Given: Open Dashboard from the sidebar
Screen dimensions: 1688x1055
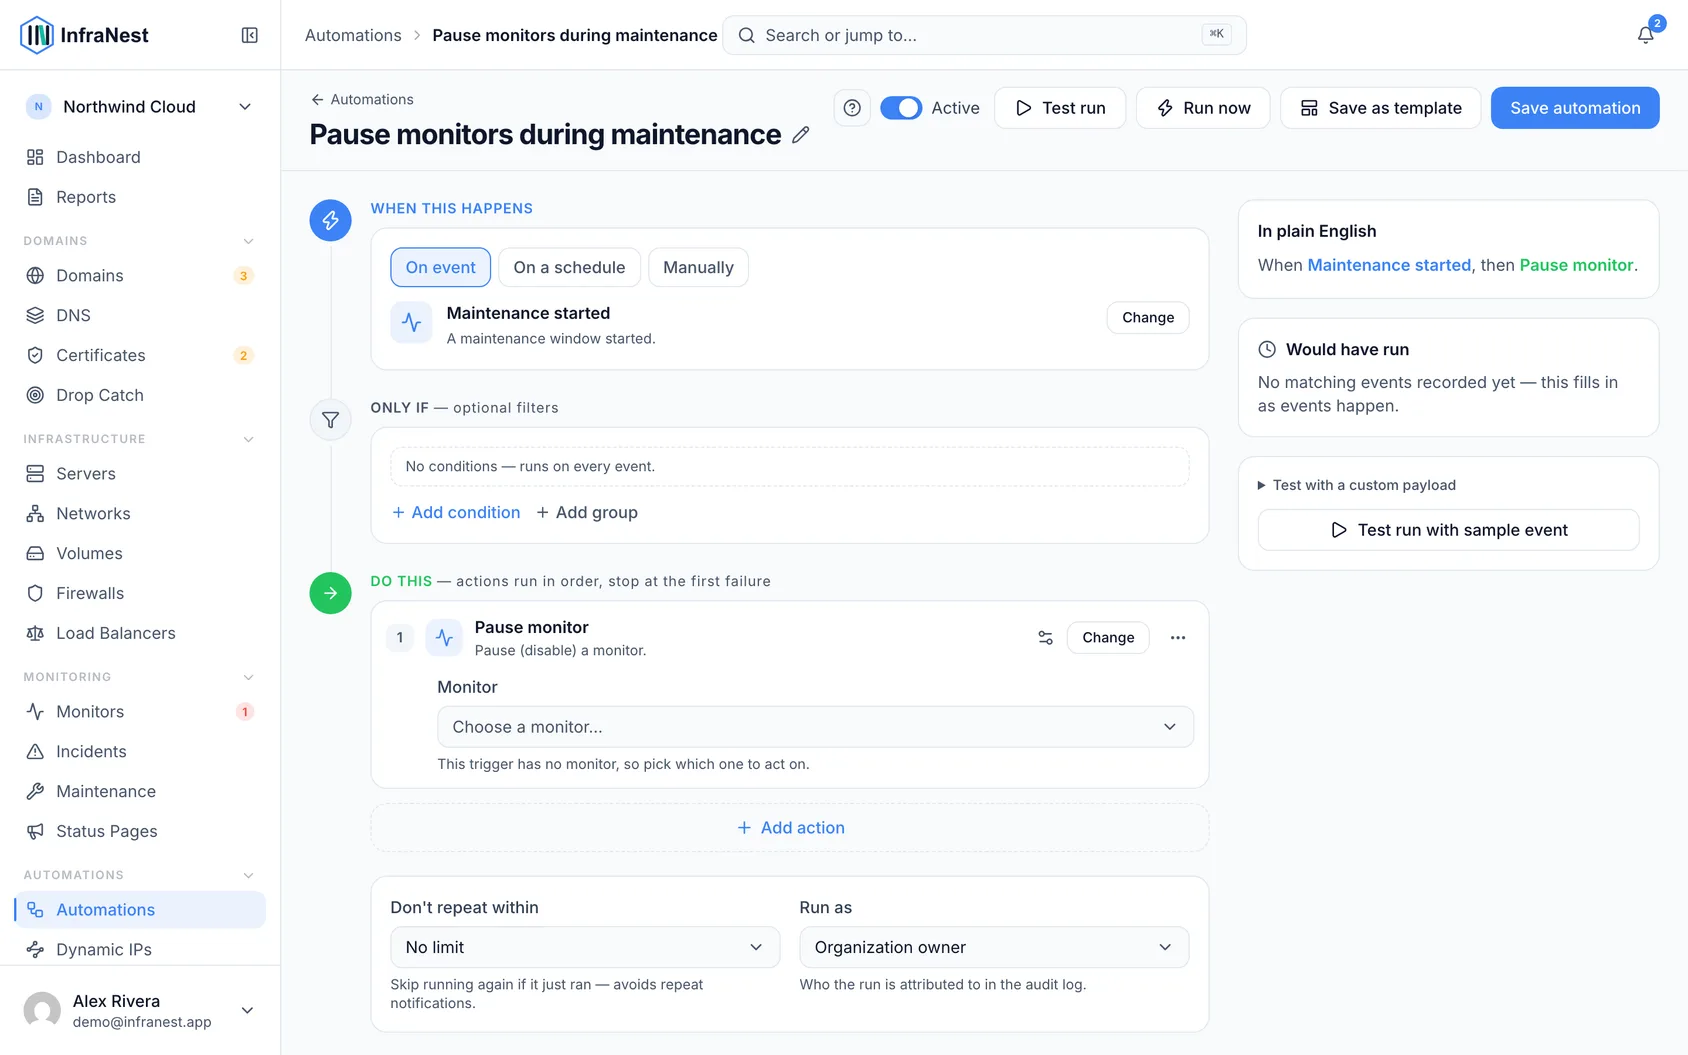Looking at the screenshot, I should click(140, 157).
